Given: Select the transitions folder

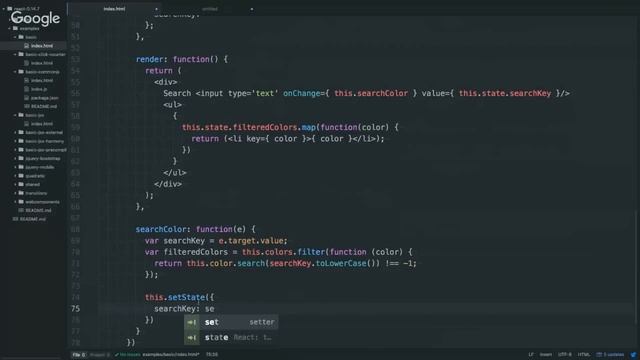Looking at the screenshot, I should coord(36,193).
